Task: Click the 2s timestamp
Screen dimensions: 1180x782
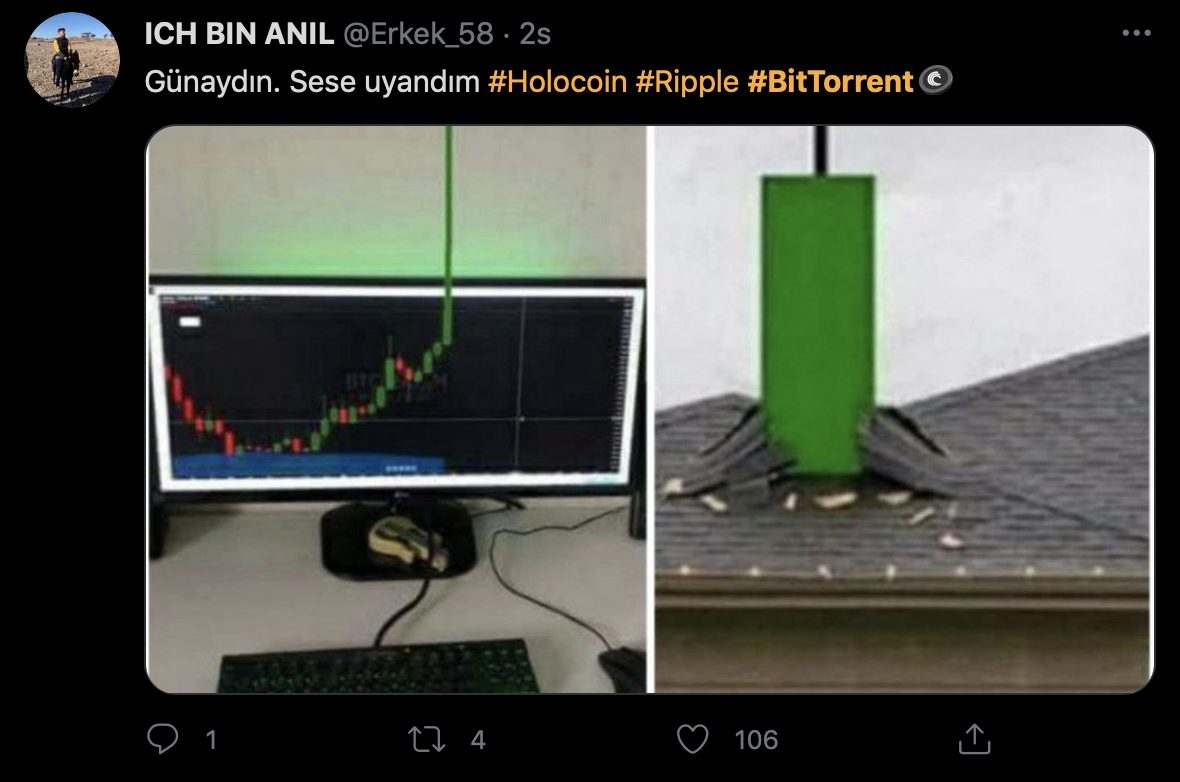Action: coord(535,34)
